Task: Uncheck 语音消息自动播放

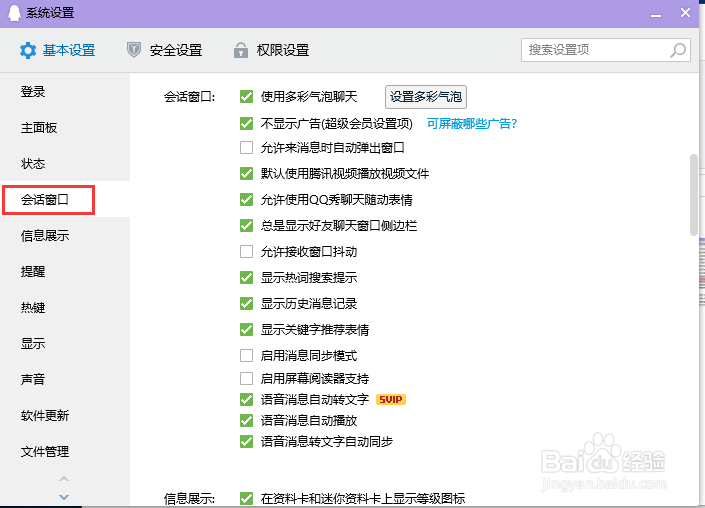Action: tap(246, 420)
